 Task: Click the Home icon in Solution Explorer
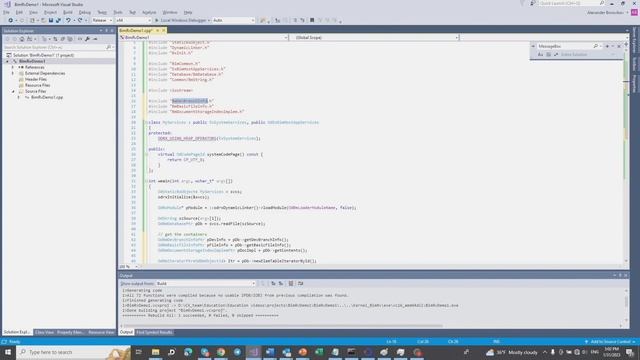click(x=22, y=39)
